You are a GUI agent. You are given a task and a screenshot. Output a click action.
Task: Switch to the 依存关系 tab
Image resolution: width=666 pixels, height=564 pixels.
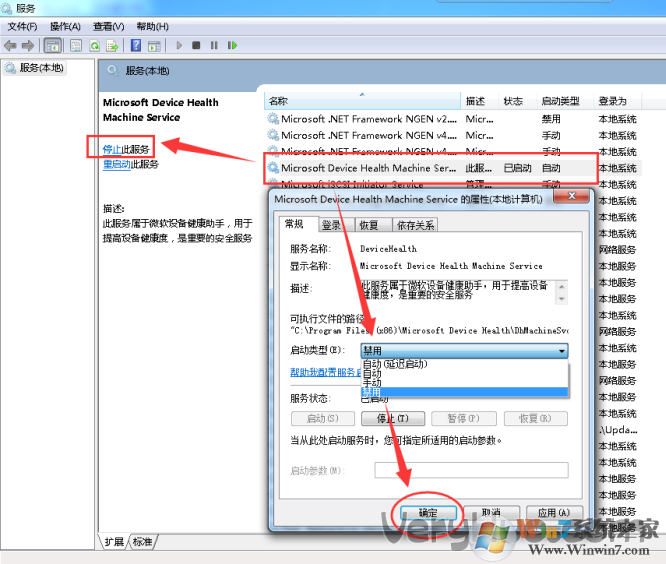415,225
